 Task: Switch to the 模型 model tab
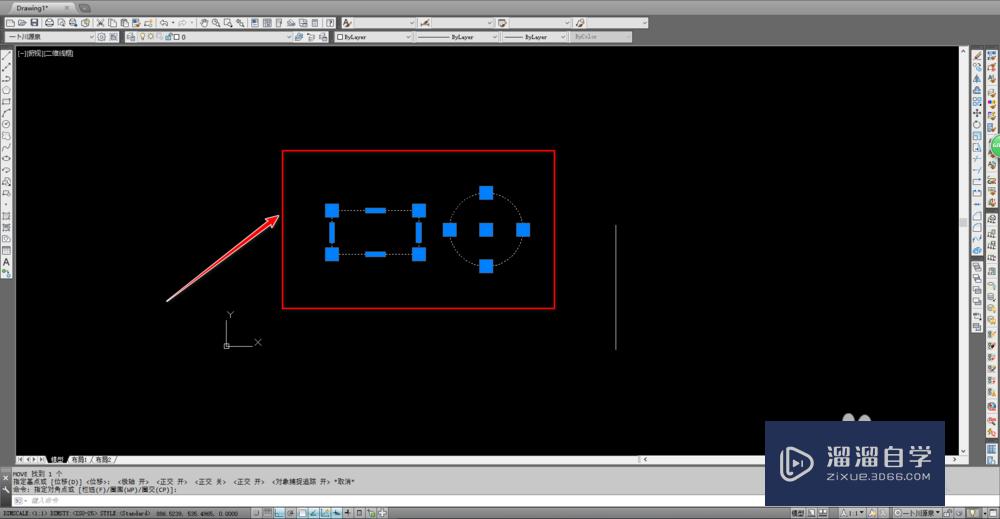pos(57,459)
